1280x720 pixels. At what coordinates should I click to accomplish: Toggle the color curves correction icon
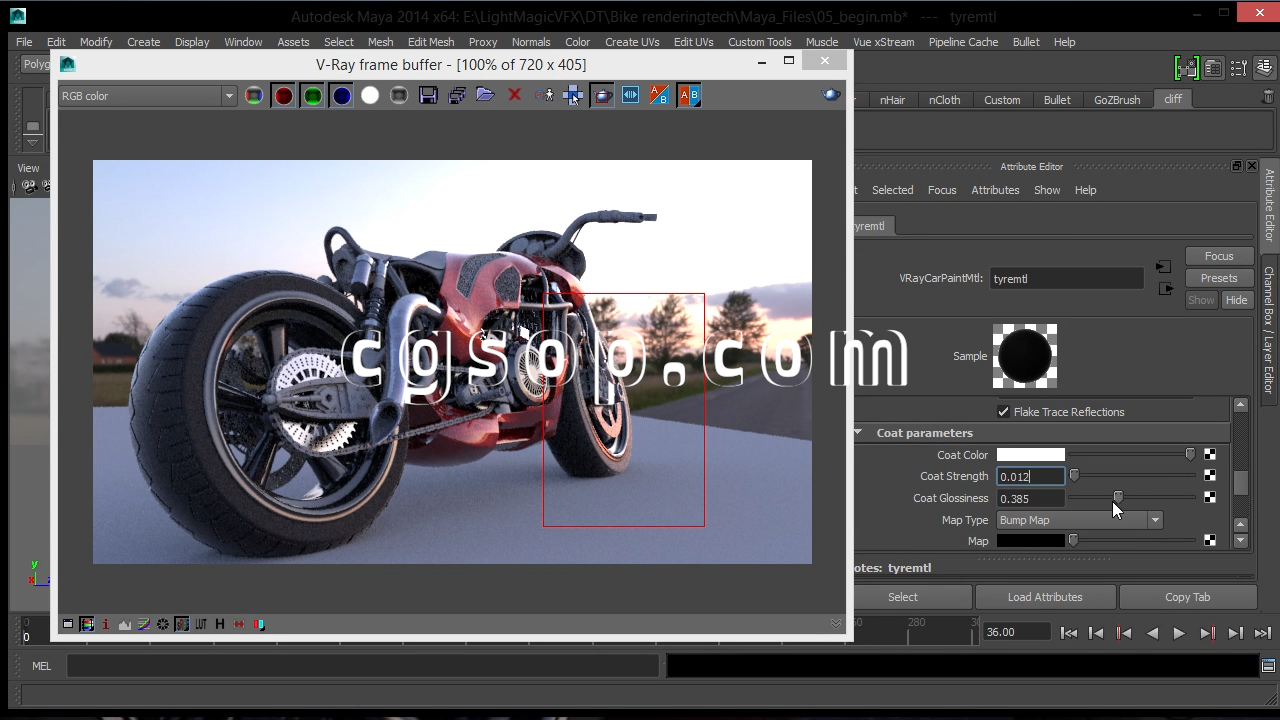(x=144, y=624)
